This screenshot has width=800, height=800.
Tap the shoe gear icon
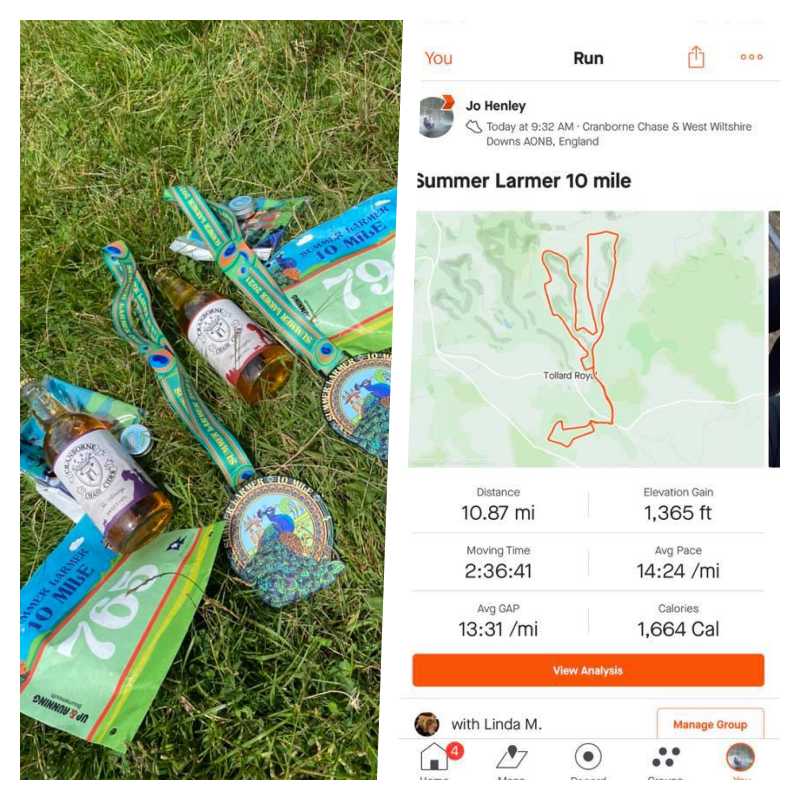click(473, 127)
